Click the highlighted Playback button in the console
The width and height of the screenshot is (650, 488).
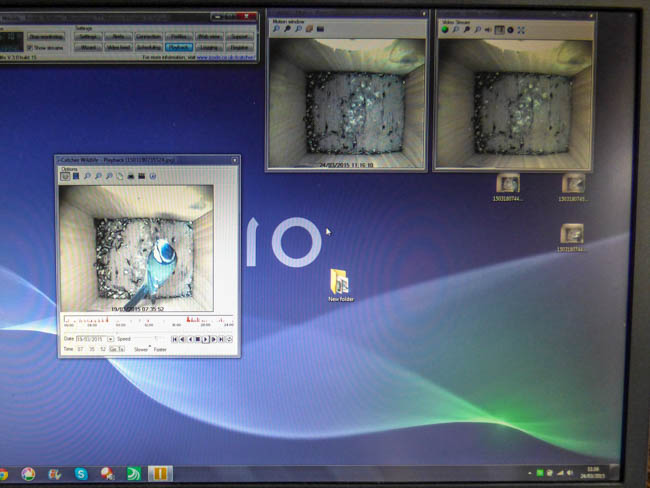point(179,47)
